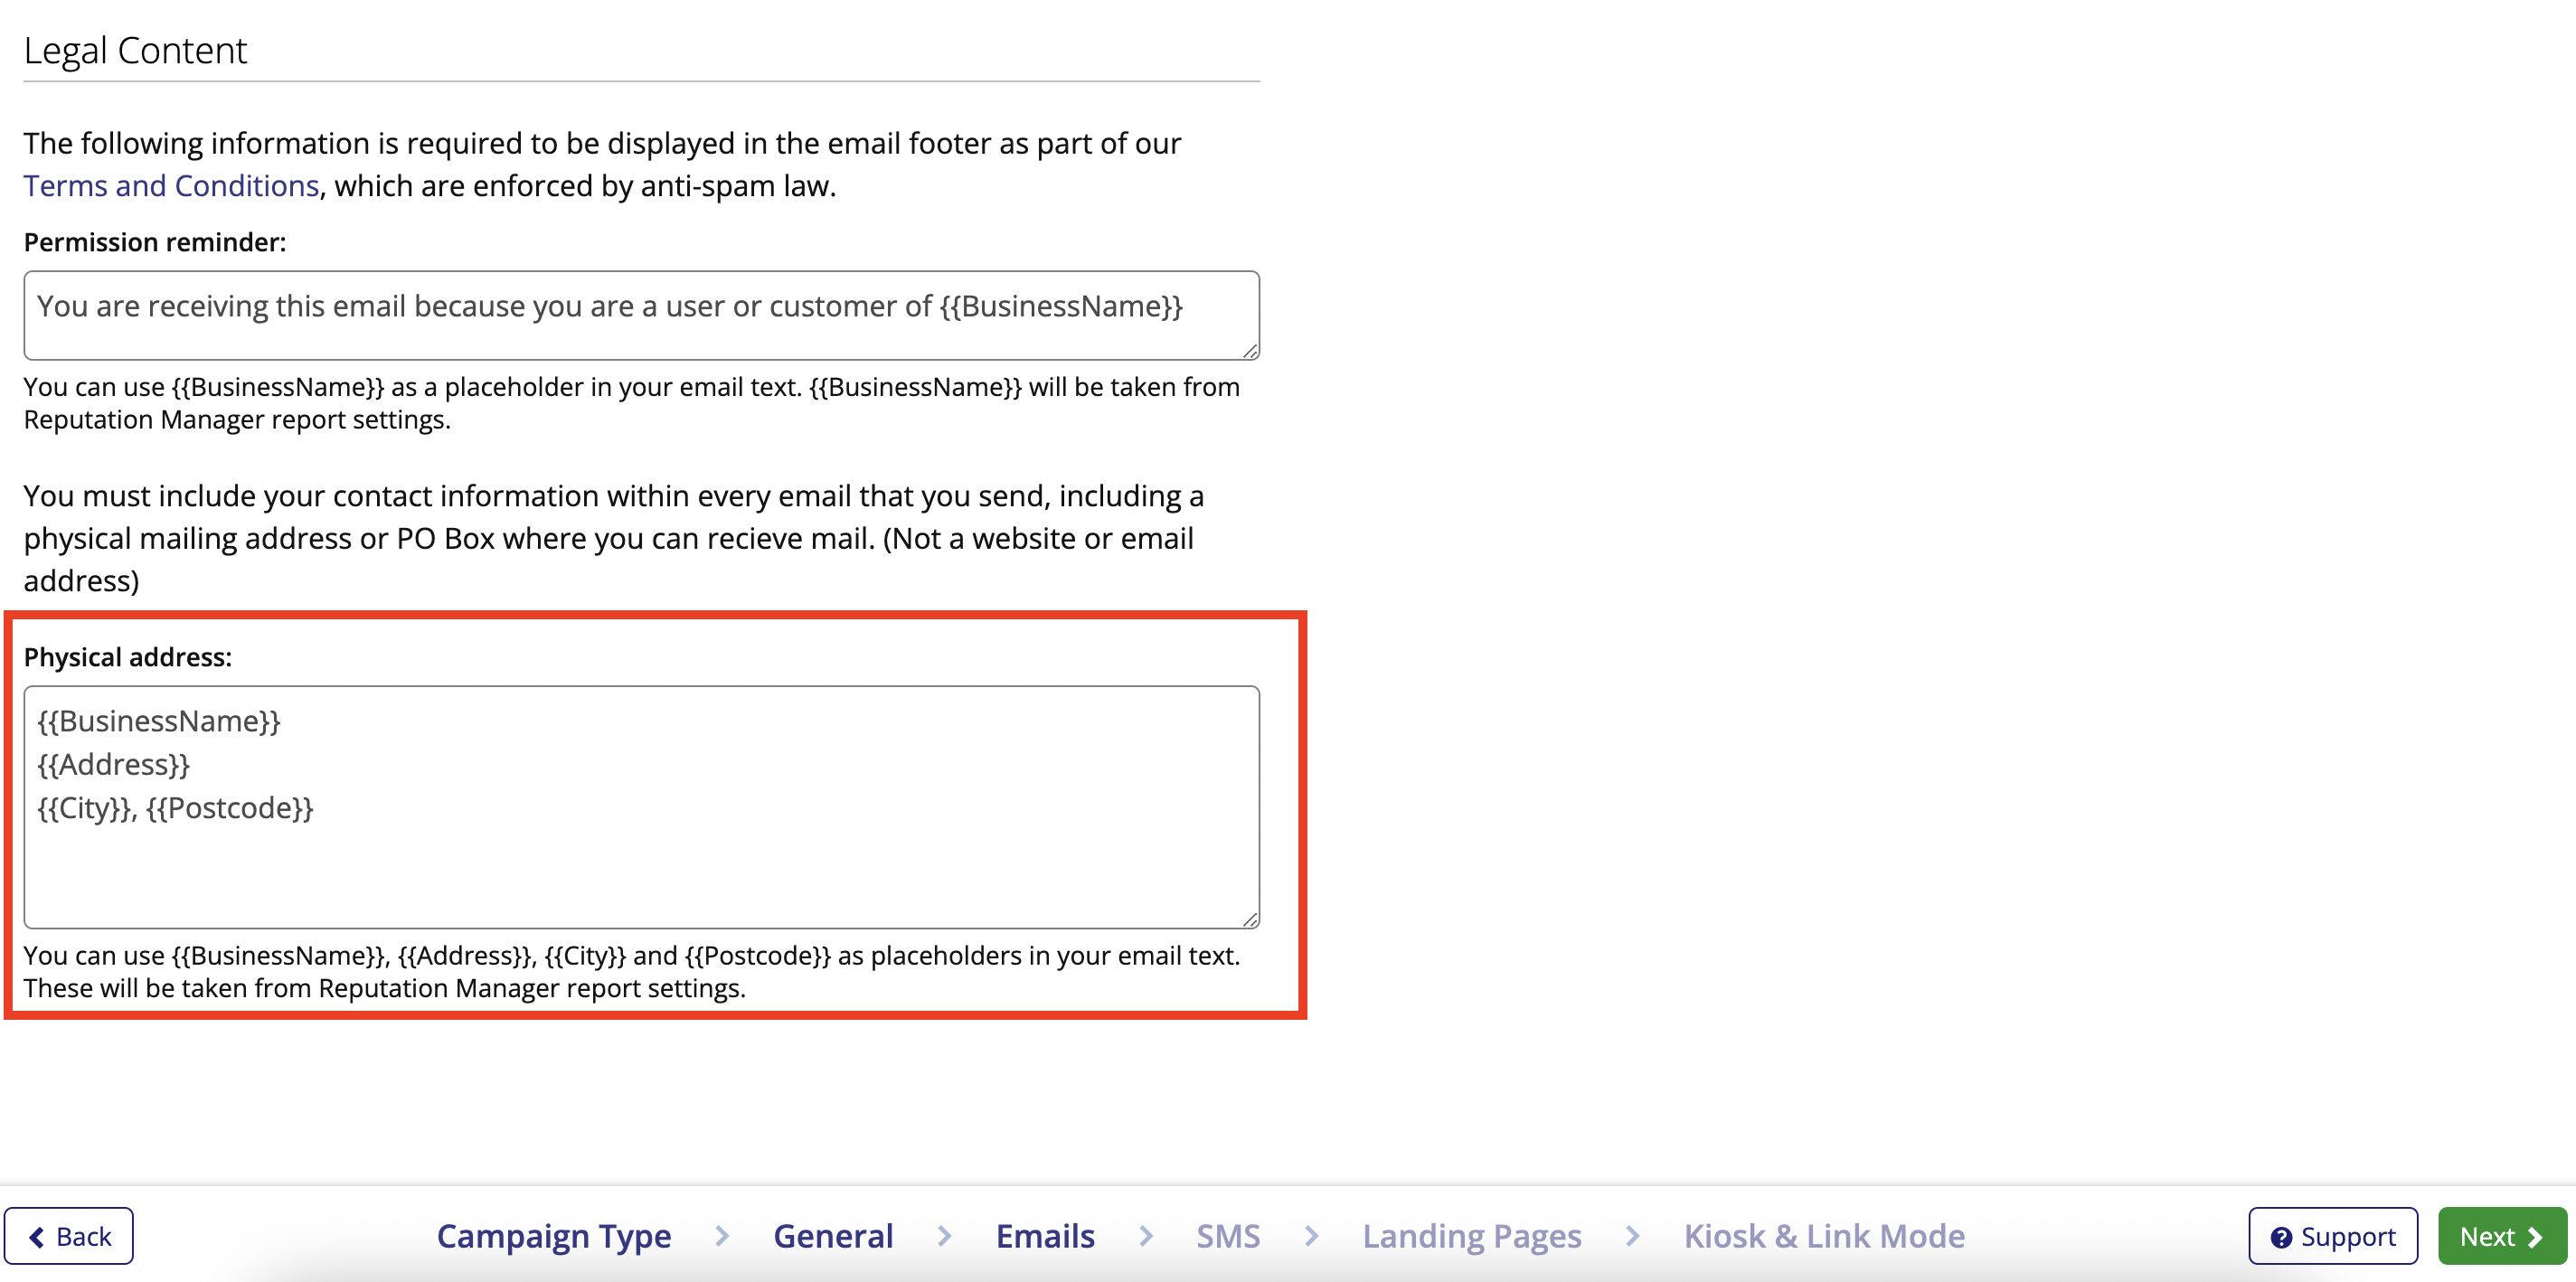2576x1282 pixels.
Task: Go to Kiosk & Link Mode step
Action: pyautogui.click(x=1824, y=1236)
